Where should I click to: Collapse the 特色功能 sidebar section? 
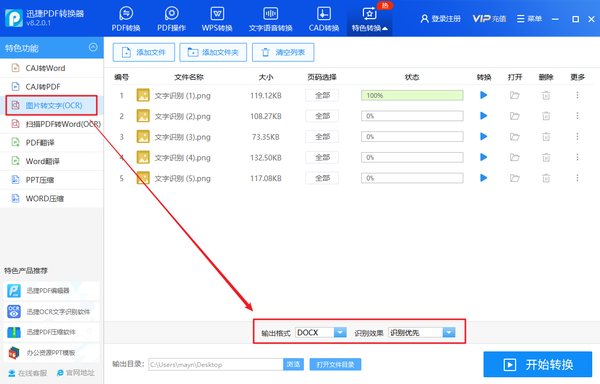93,47
